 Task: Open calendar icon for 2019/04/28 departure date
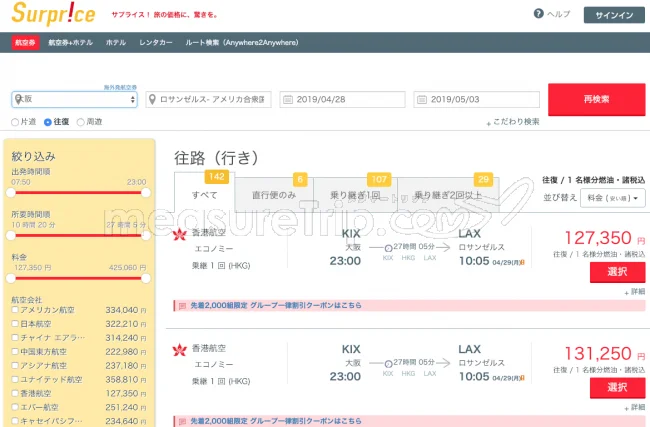tap(288, 100)
